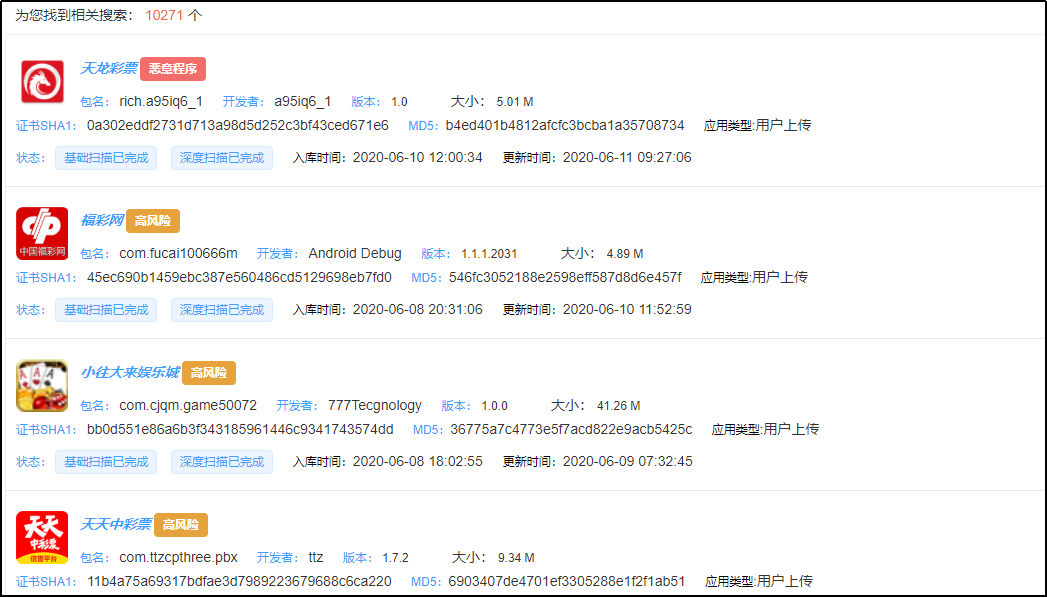
Task: Click SHA1 value bb0d551e86a6b3f343185961446c9341743574dd
Action: coord(240,429)
